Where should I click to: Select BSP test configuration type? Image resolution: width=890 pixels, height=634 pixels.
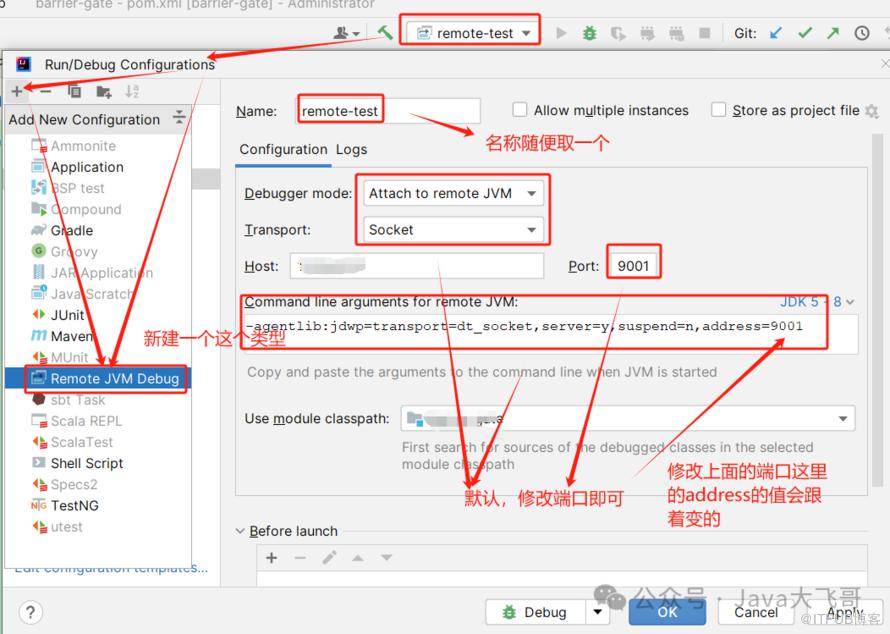tap(68, 188)
